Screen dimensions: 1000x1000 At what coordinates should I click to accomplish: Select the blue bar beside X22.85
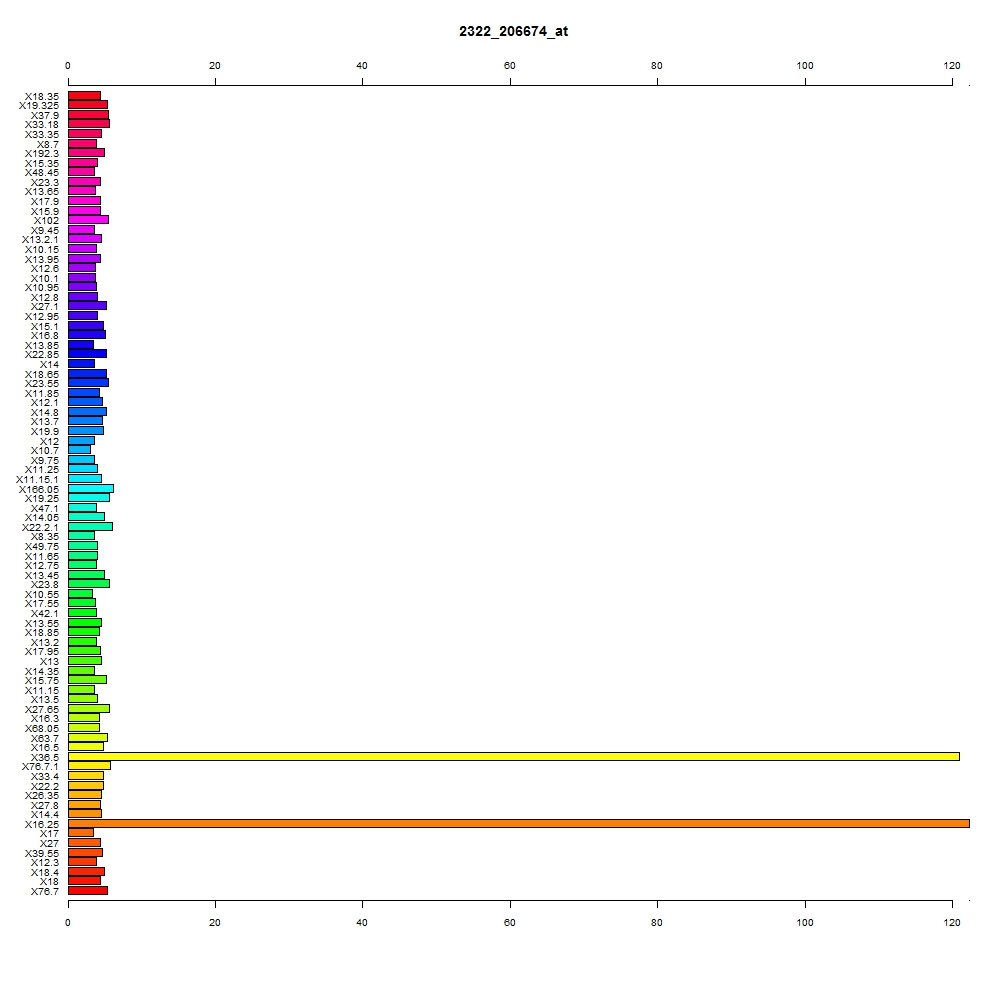pyautogui.click(x=88, y=353)
